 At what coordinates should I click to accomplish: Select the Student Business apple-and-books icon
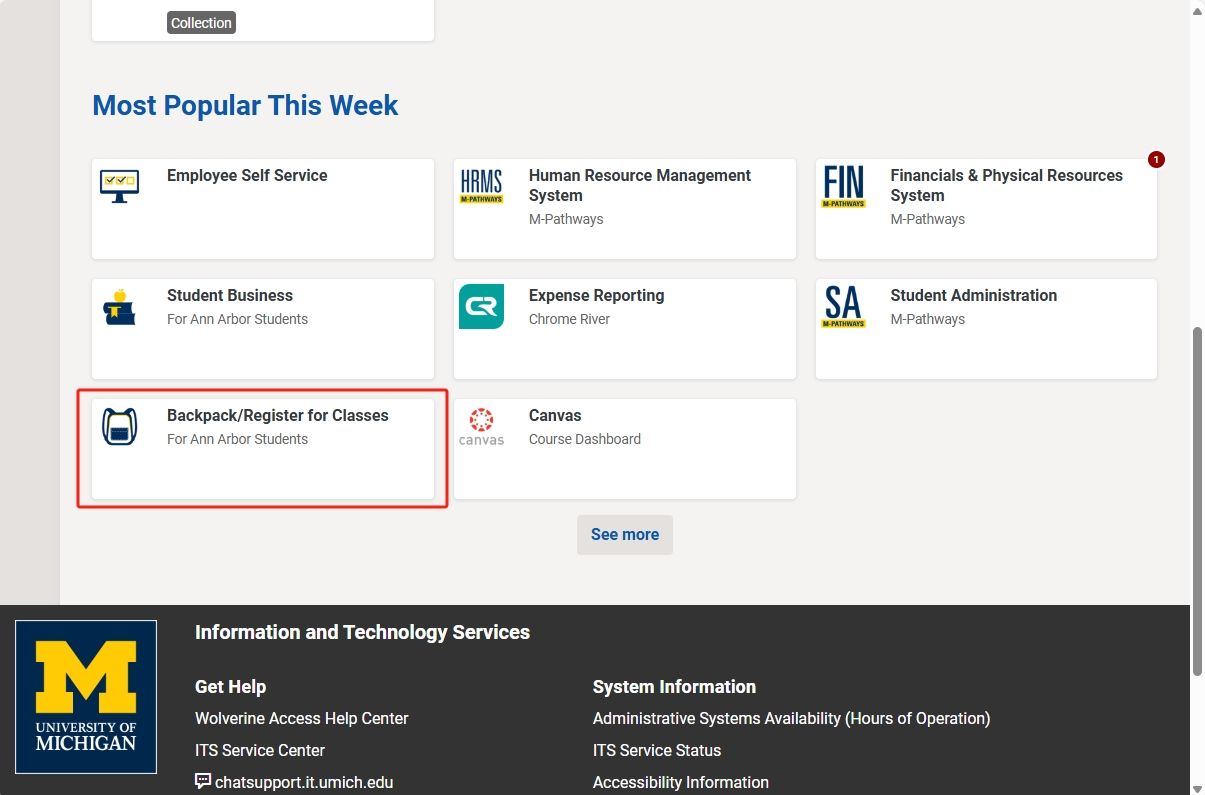tap(119, 306)
